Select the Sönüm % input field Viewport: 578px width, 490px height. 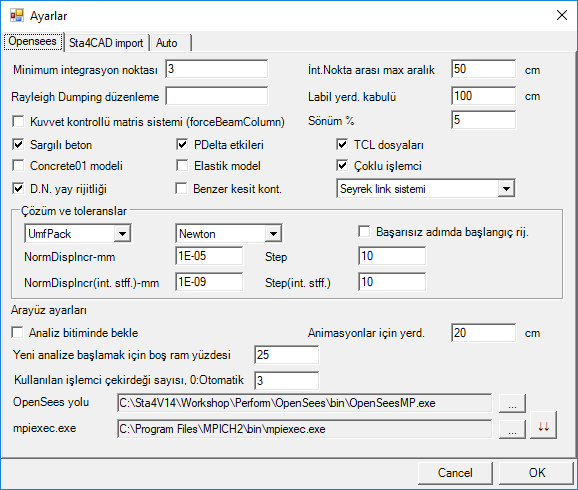point(483,120)
